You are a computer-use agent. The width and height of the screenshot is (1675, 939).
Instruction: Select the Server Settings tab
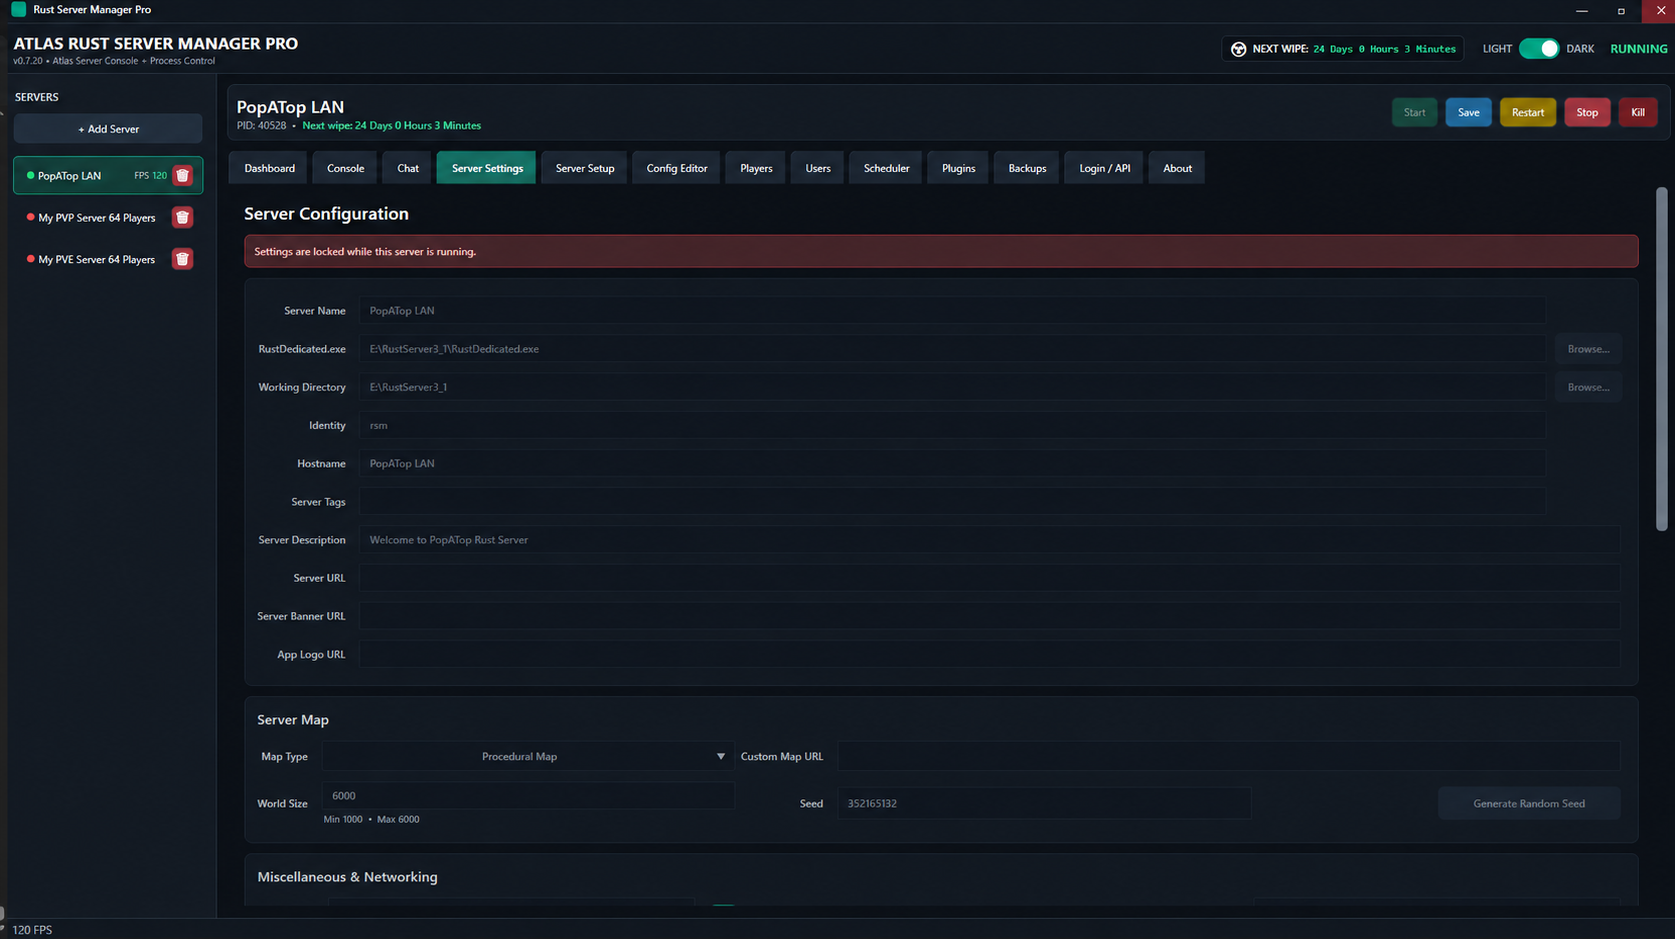click(487, 168)
